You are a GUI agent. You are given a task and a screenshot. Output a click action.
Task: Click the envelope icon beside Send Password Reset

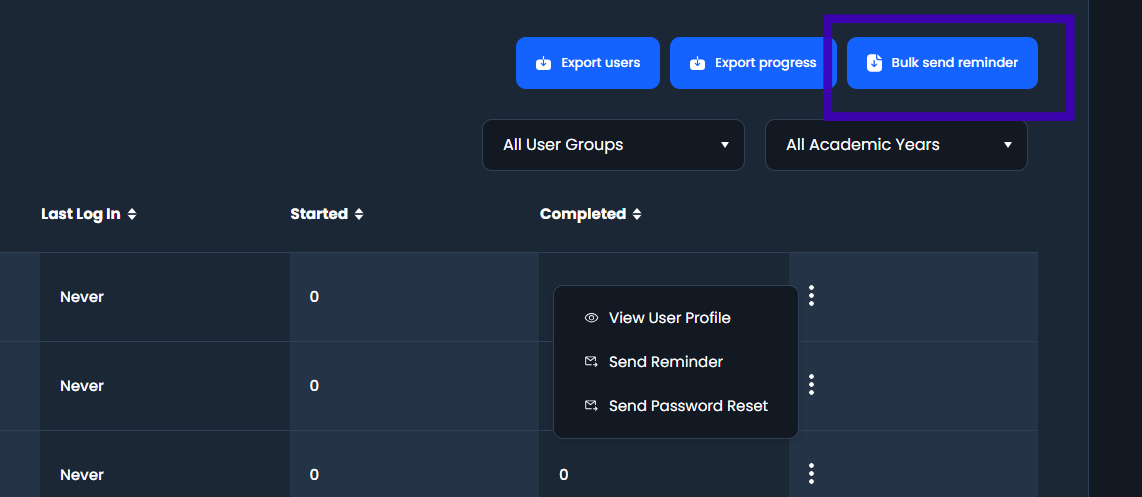click(x=591, y=405)
